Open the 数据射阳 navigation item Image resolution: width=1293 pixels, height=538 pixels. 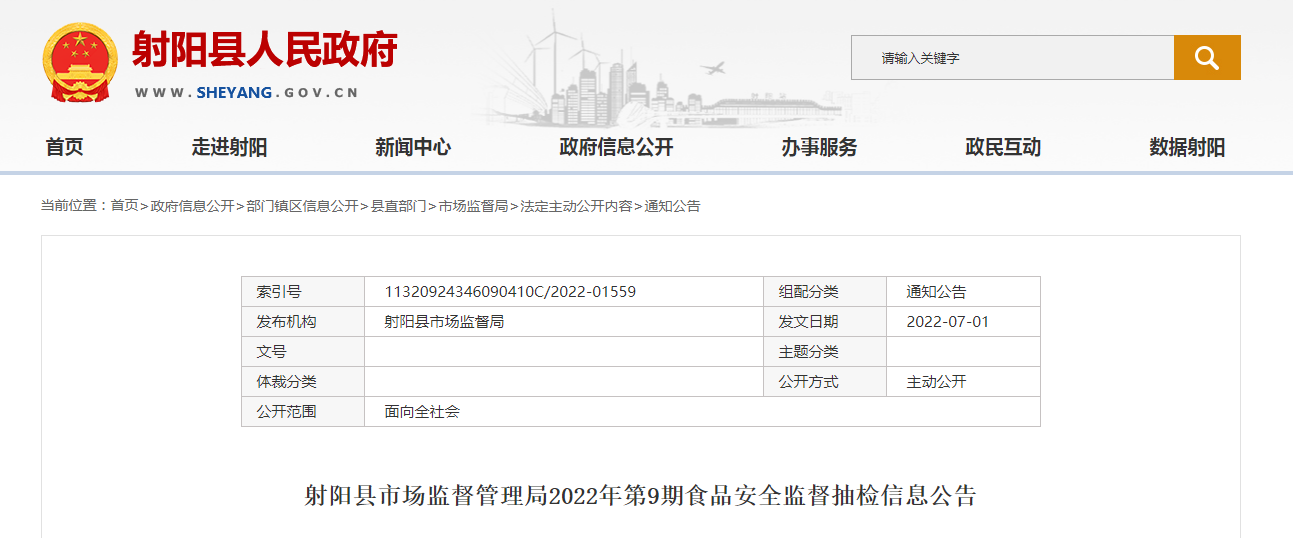pyautogui.click(x=1187, y=147)
